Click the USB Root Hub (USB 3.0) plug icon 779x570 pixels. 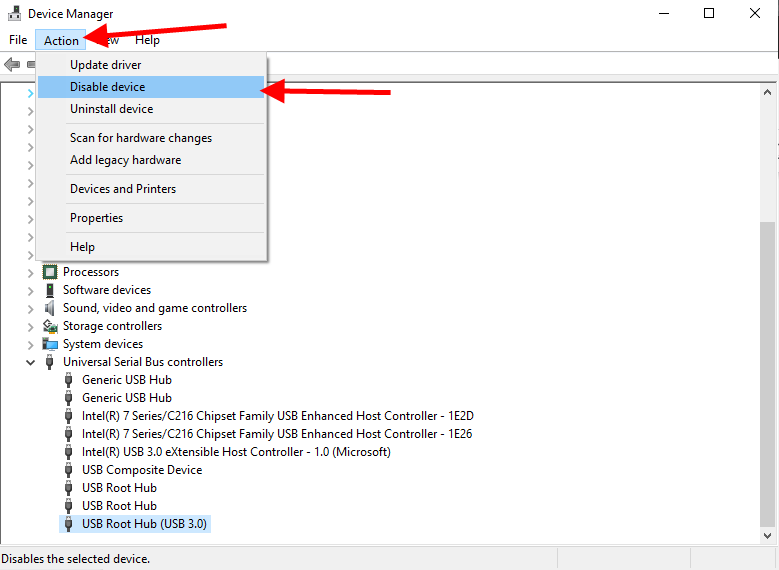point(69,524)
